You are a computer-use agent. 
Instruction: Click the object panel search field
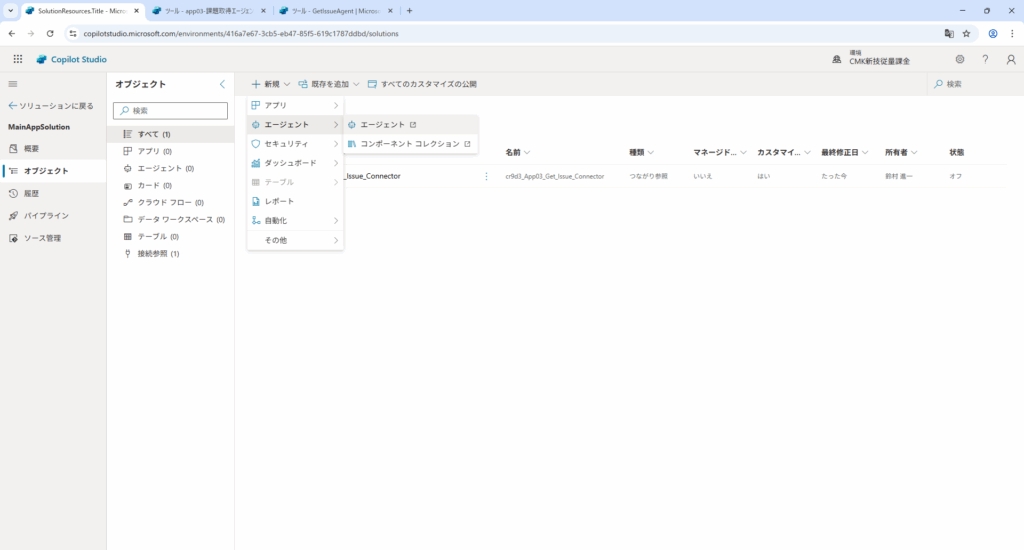click(x=166, y=110)
